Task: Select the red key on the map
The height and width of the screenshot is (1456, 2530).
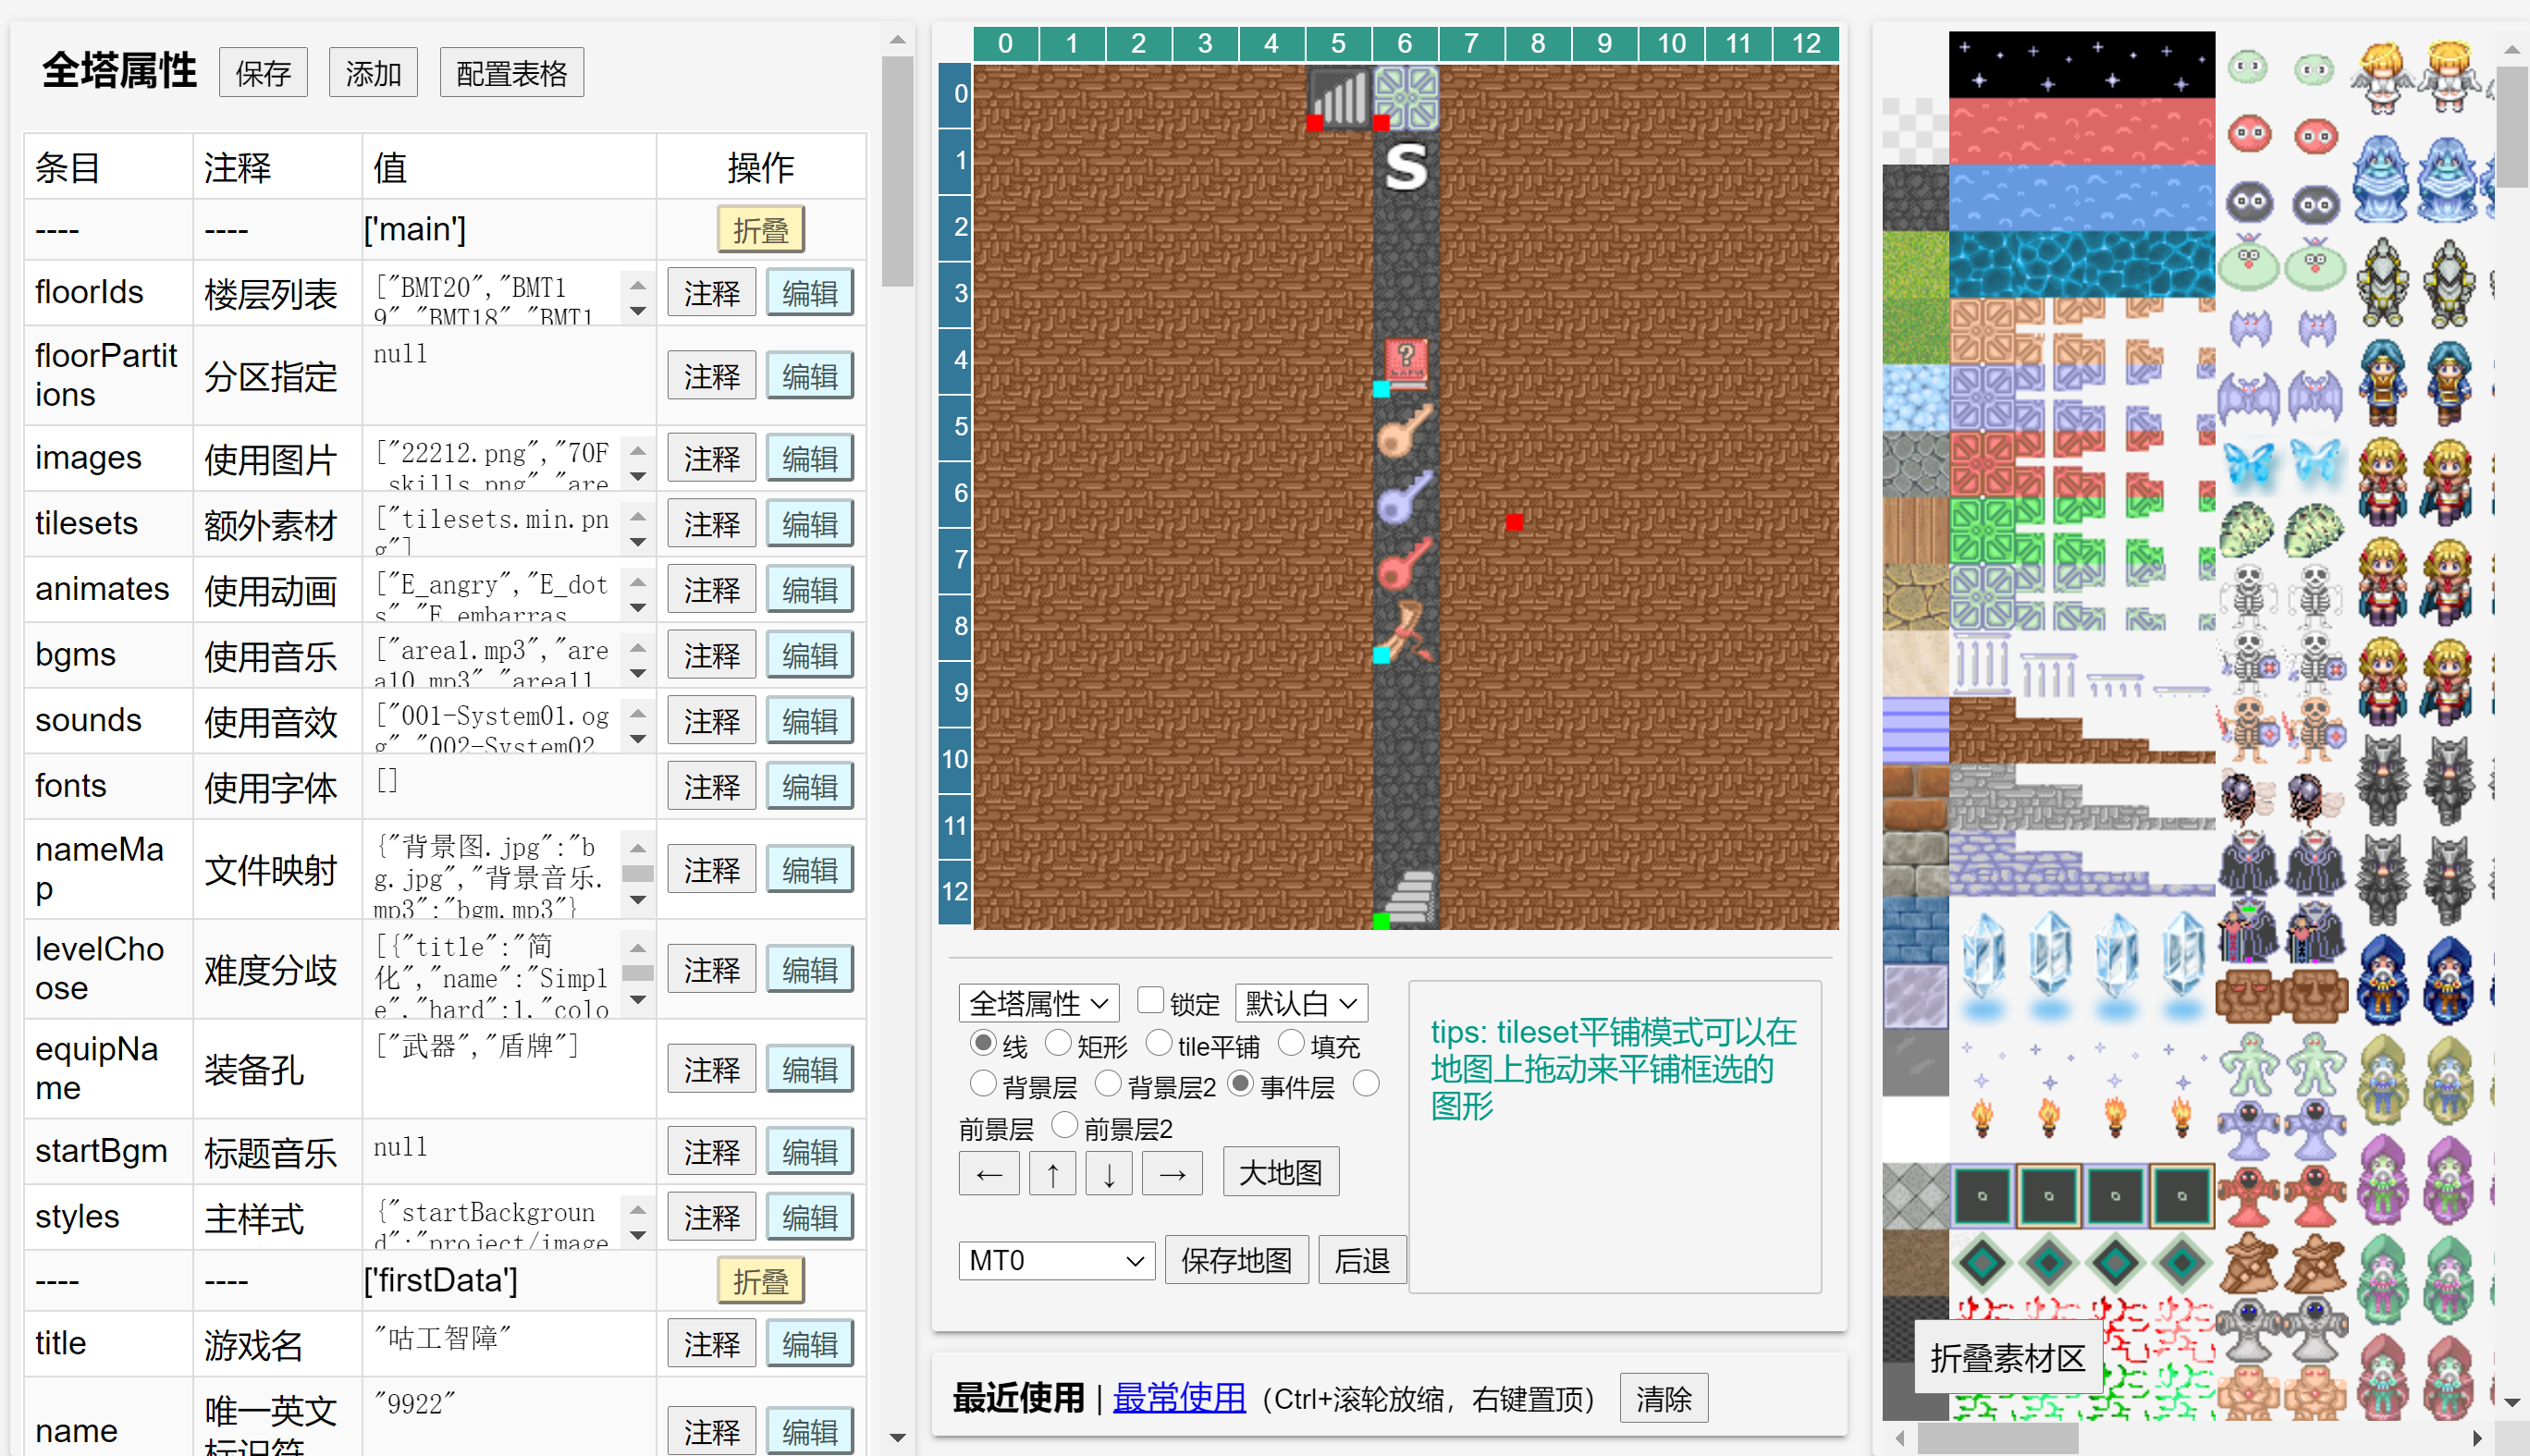Action: pos(1405,563)
